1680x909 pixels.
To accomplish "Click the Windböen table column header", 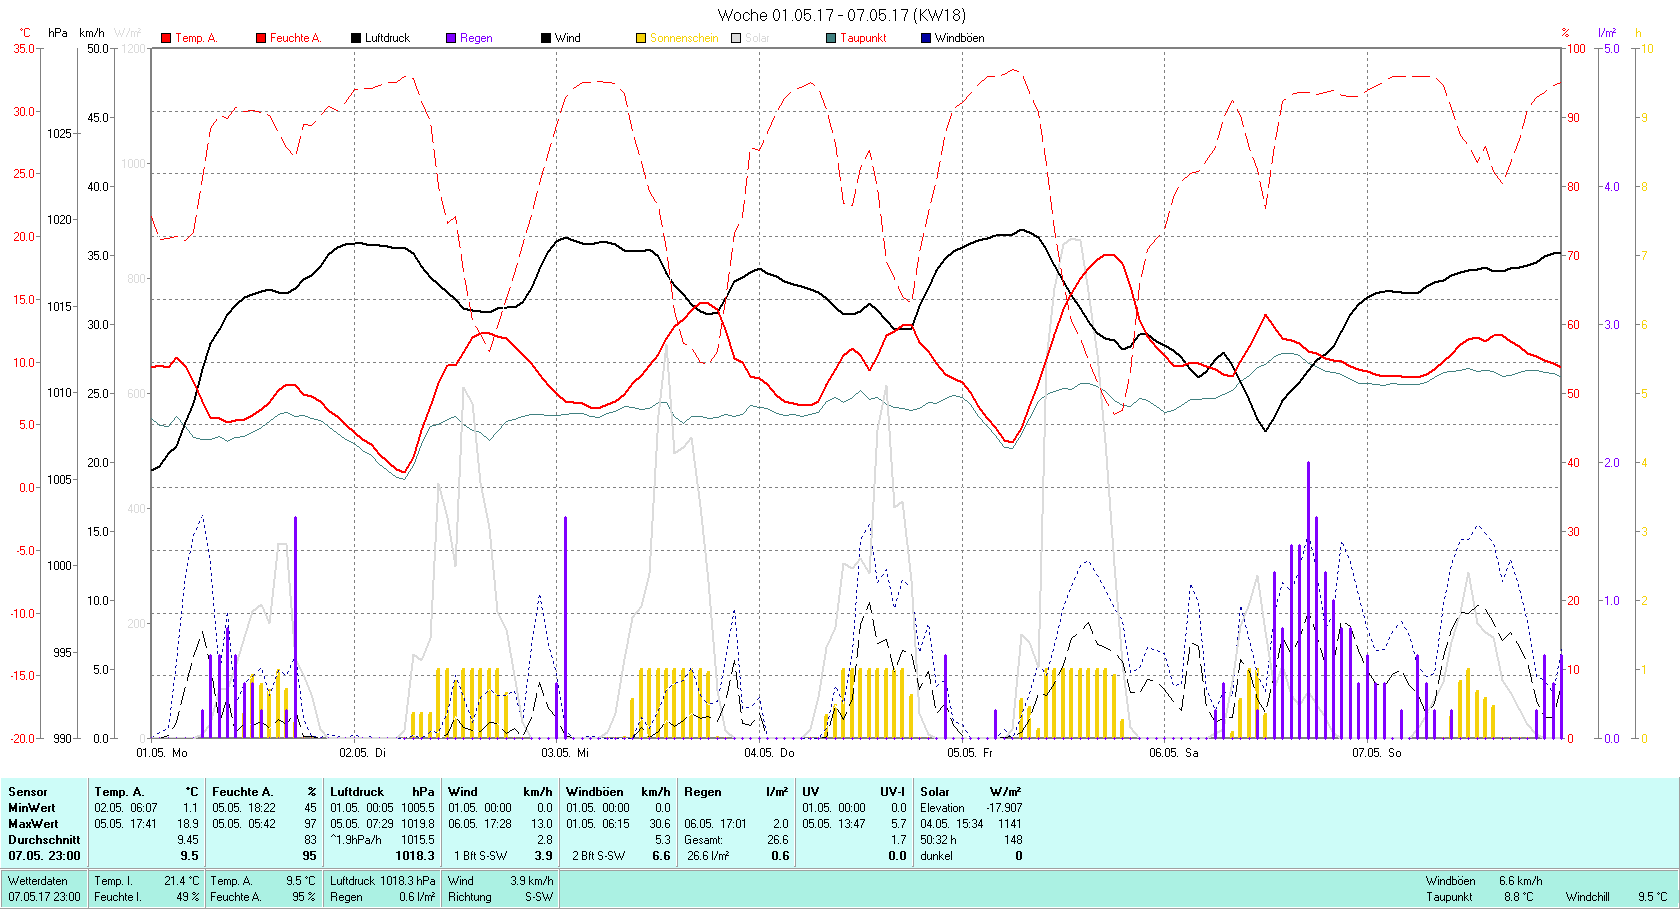I will pos(595,792).
